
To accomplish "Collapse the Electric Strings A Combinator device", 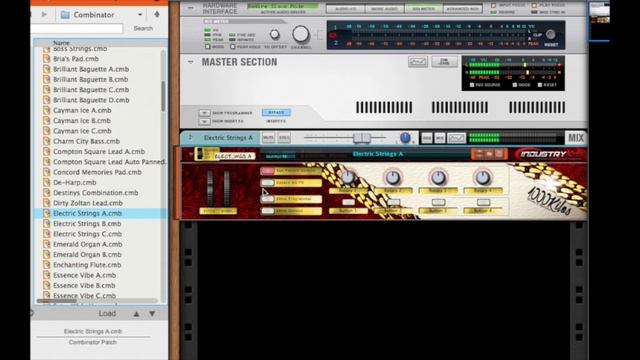I will point(190,154).
